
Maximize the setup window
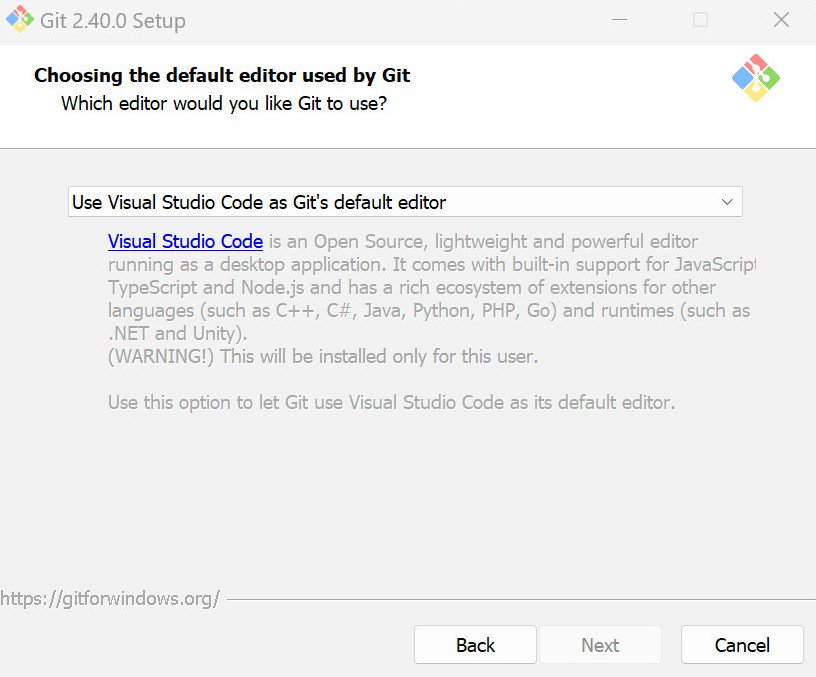pyautogui.click(x=700, y=19)
